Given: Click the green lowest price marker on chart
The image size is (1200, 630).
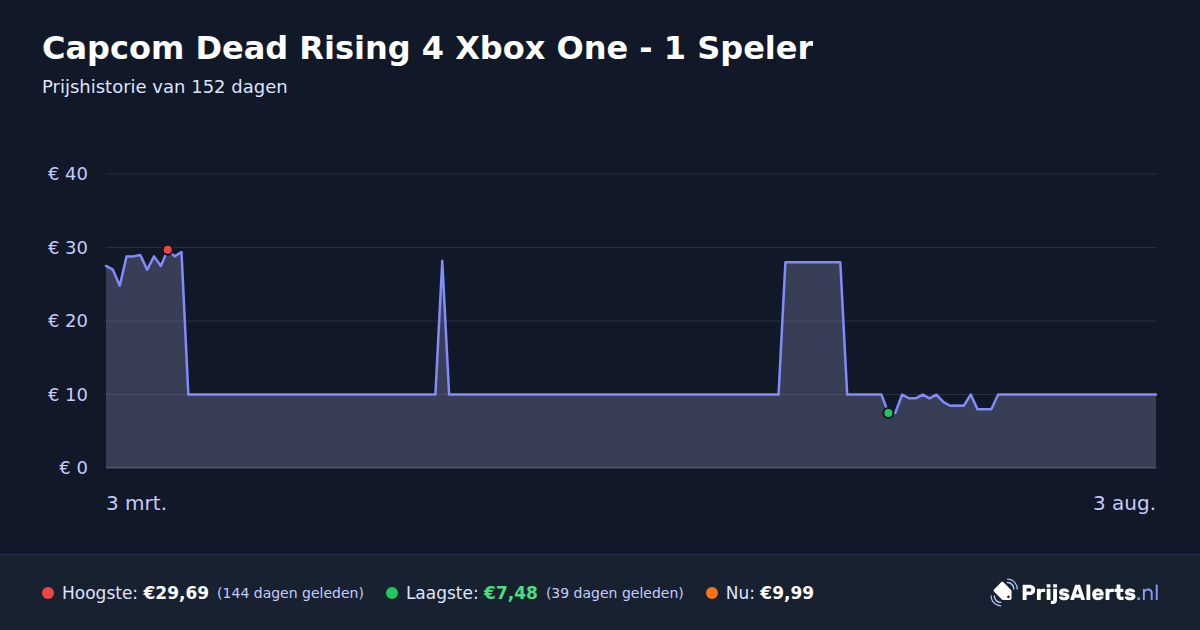Looking at the screenshot, I should tap(888, 413).
